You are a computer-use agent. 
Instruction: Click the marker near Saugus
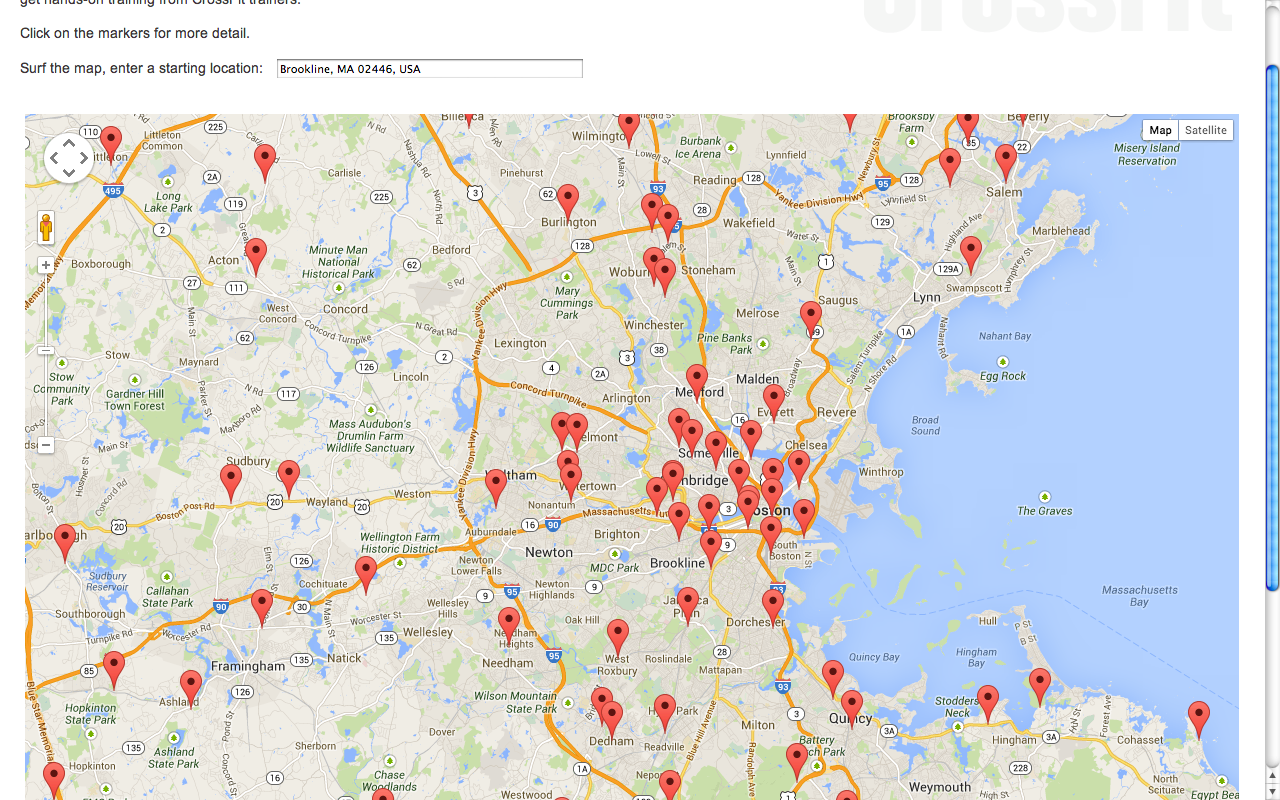811,321
